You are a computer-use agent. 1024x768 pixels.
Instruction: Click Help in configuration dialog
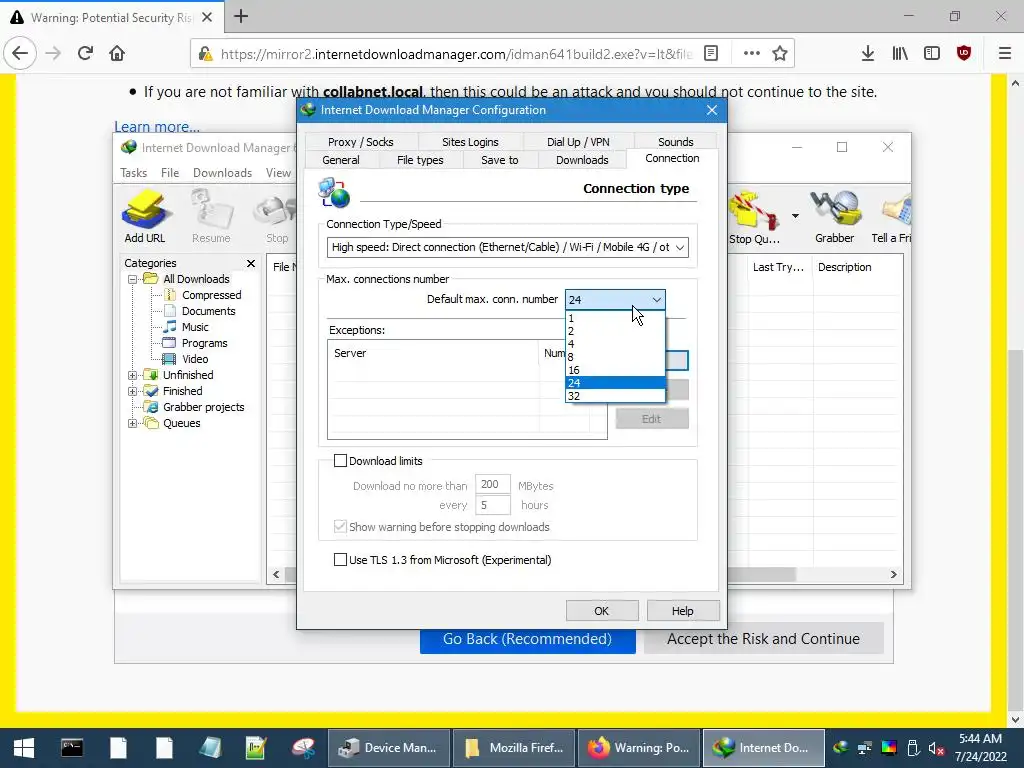click(682, 611)
